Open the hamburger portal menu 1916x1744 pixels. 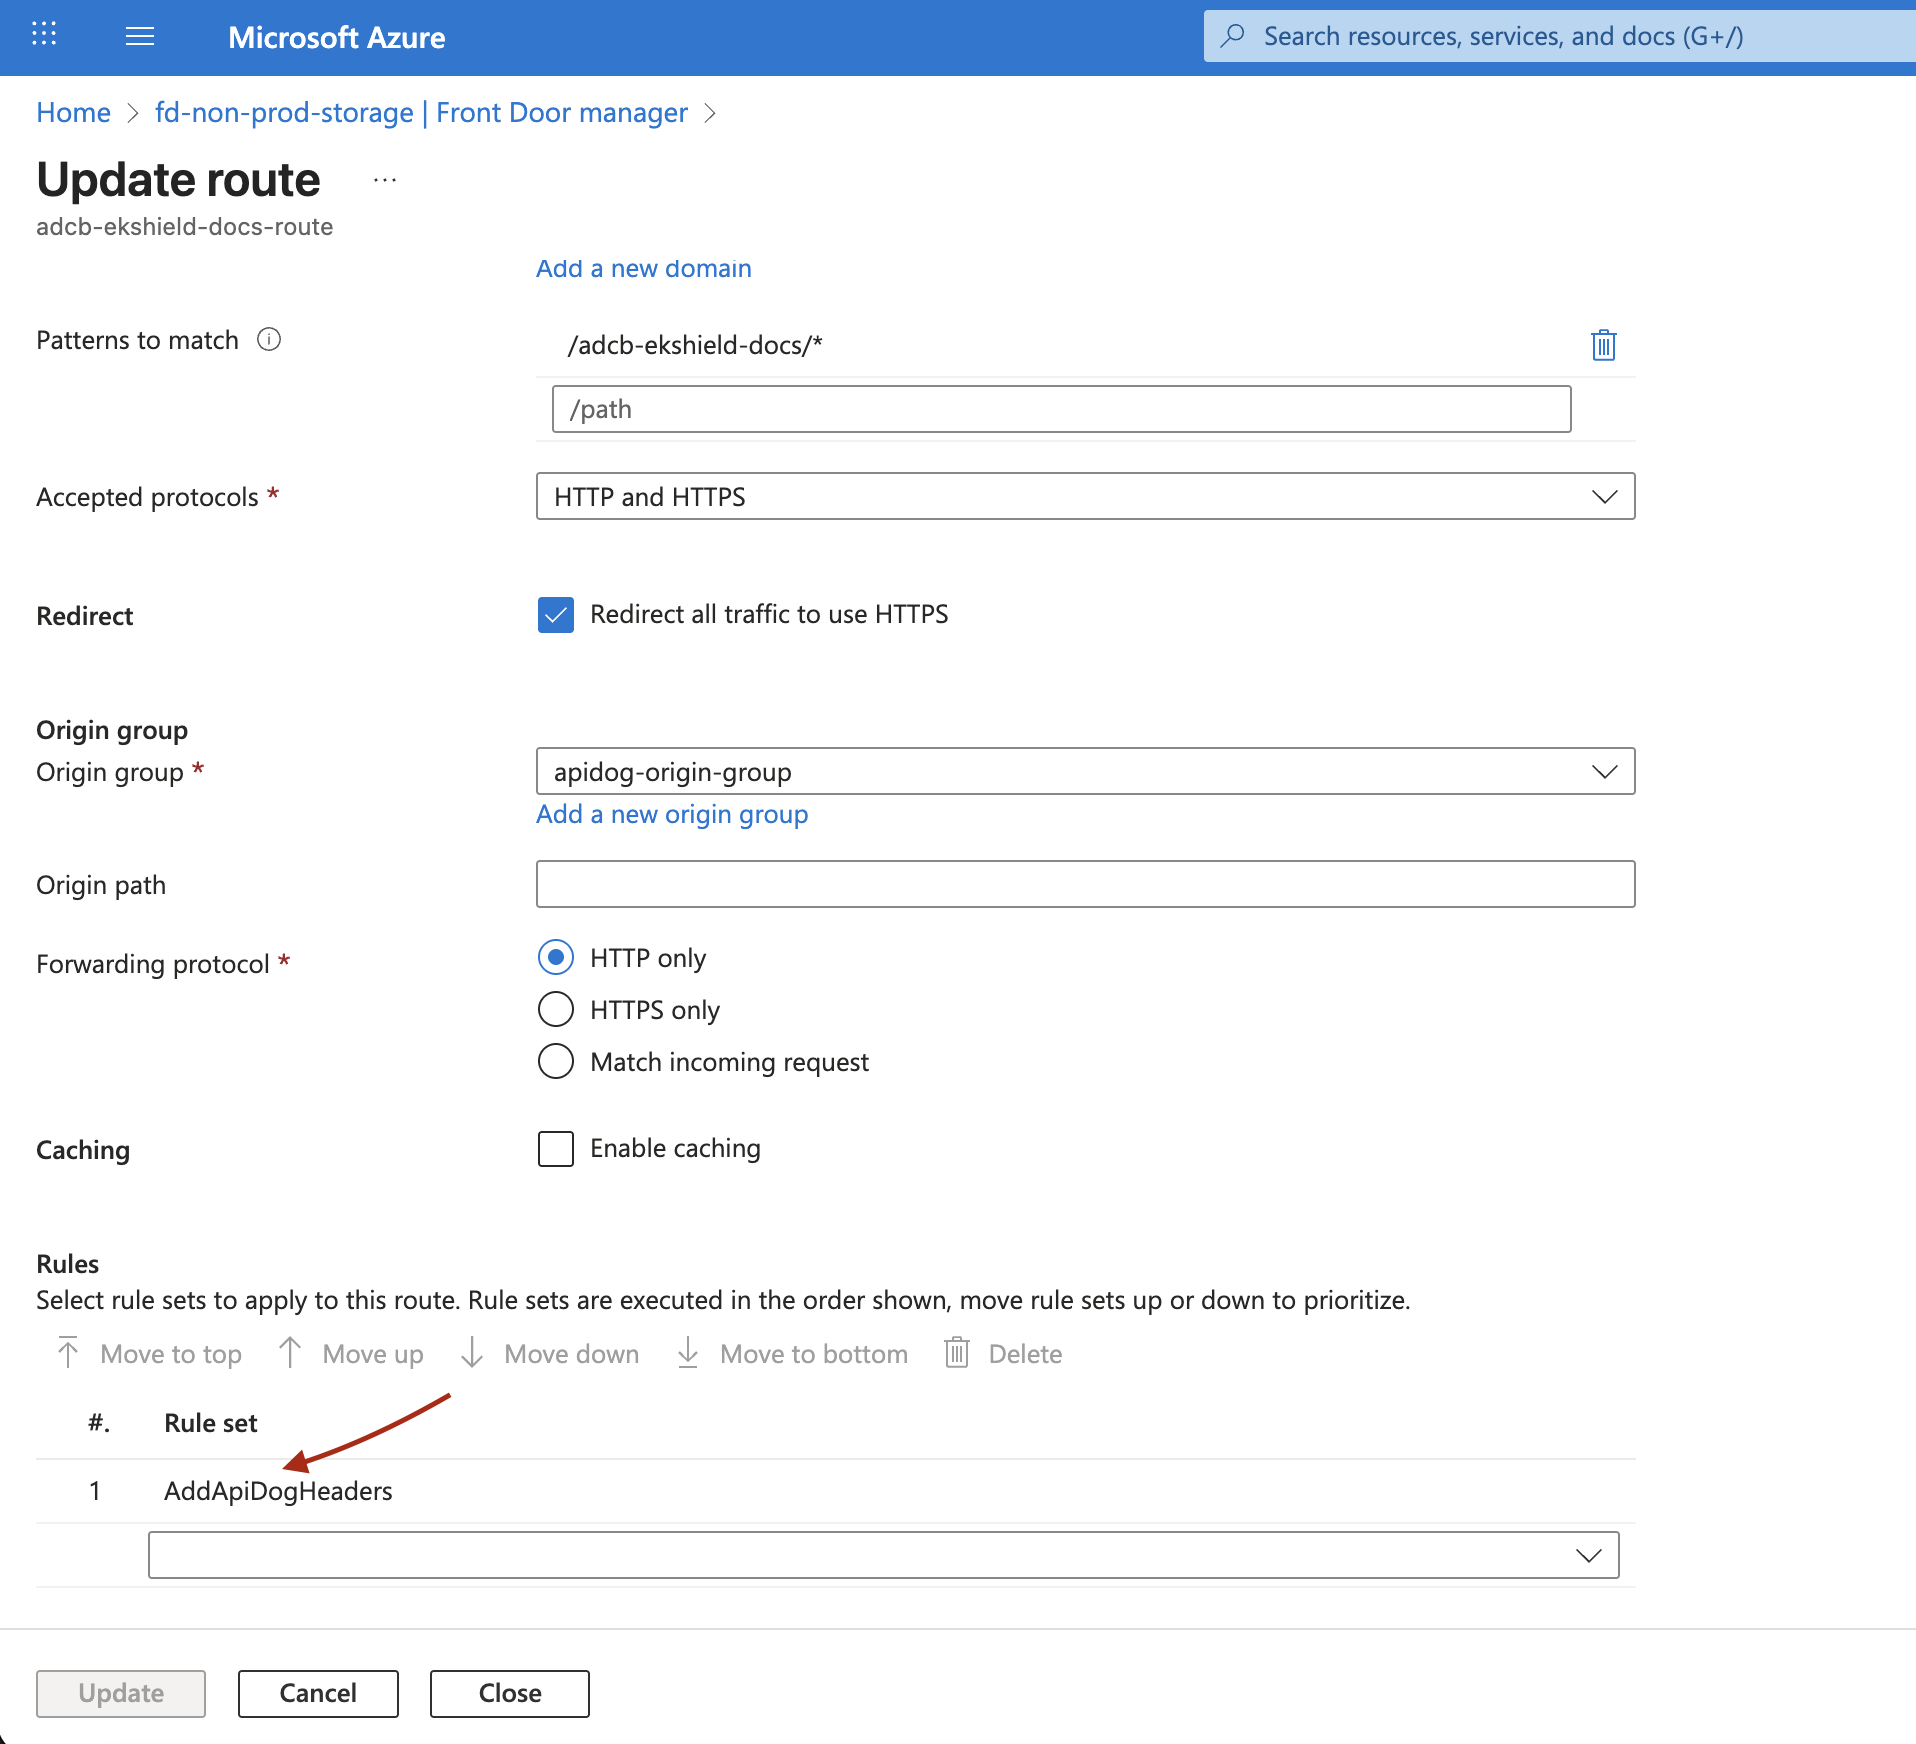140,37
